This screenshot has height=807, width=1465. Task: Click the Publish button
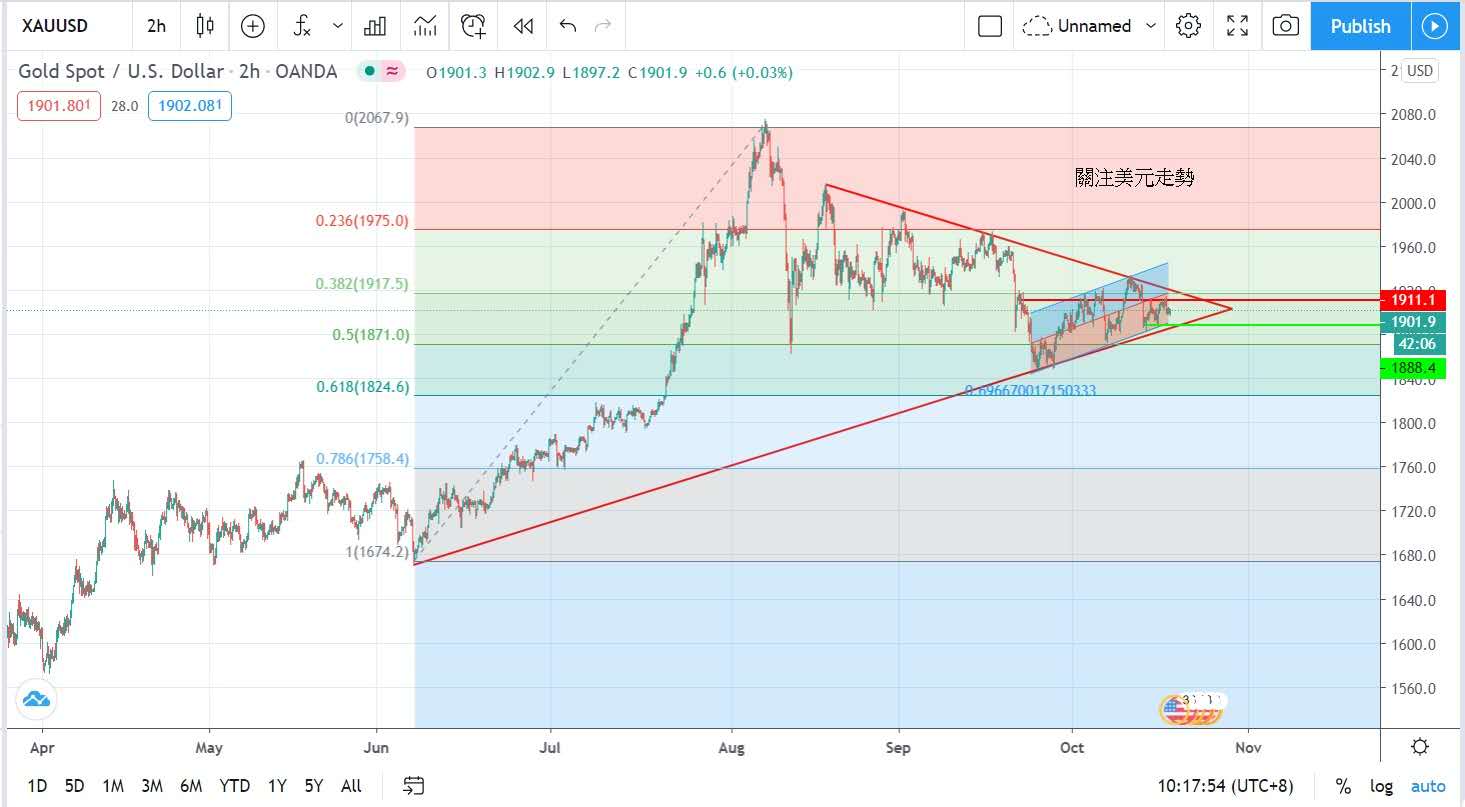click(1360, 26)
